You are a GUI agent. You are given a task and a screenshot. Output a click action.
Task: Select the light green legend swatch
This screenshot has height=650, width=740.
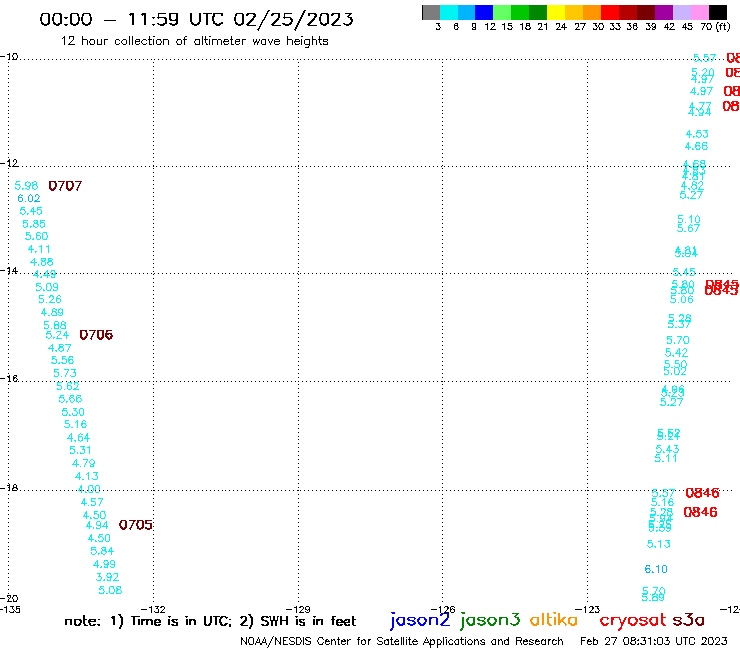502,12
